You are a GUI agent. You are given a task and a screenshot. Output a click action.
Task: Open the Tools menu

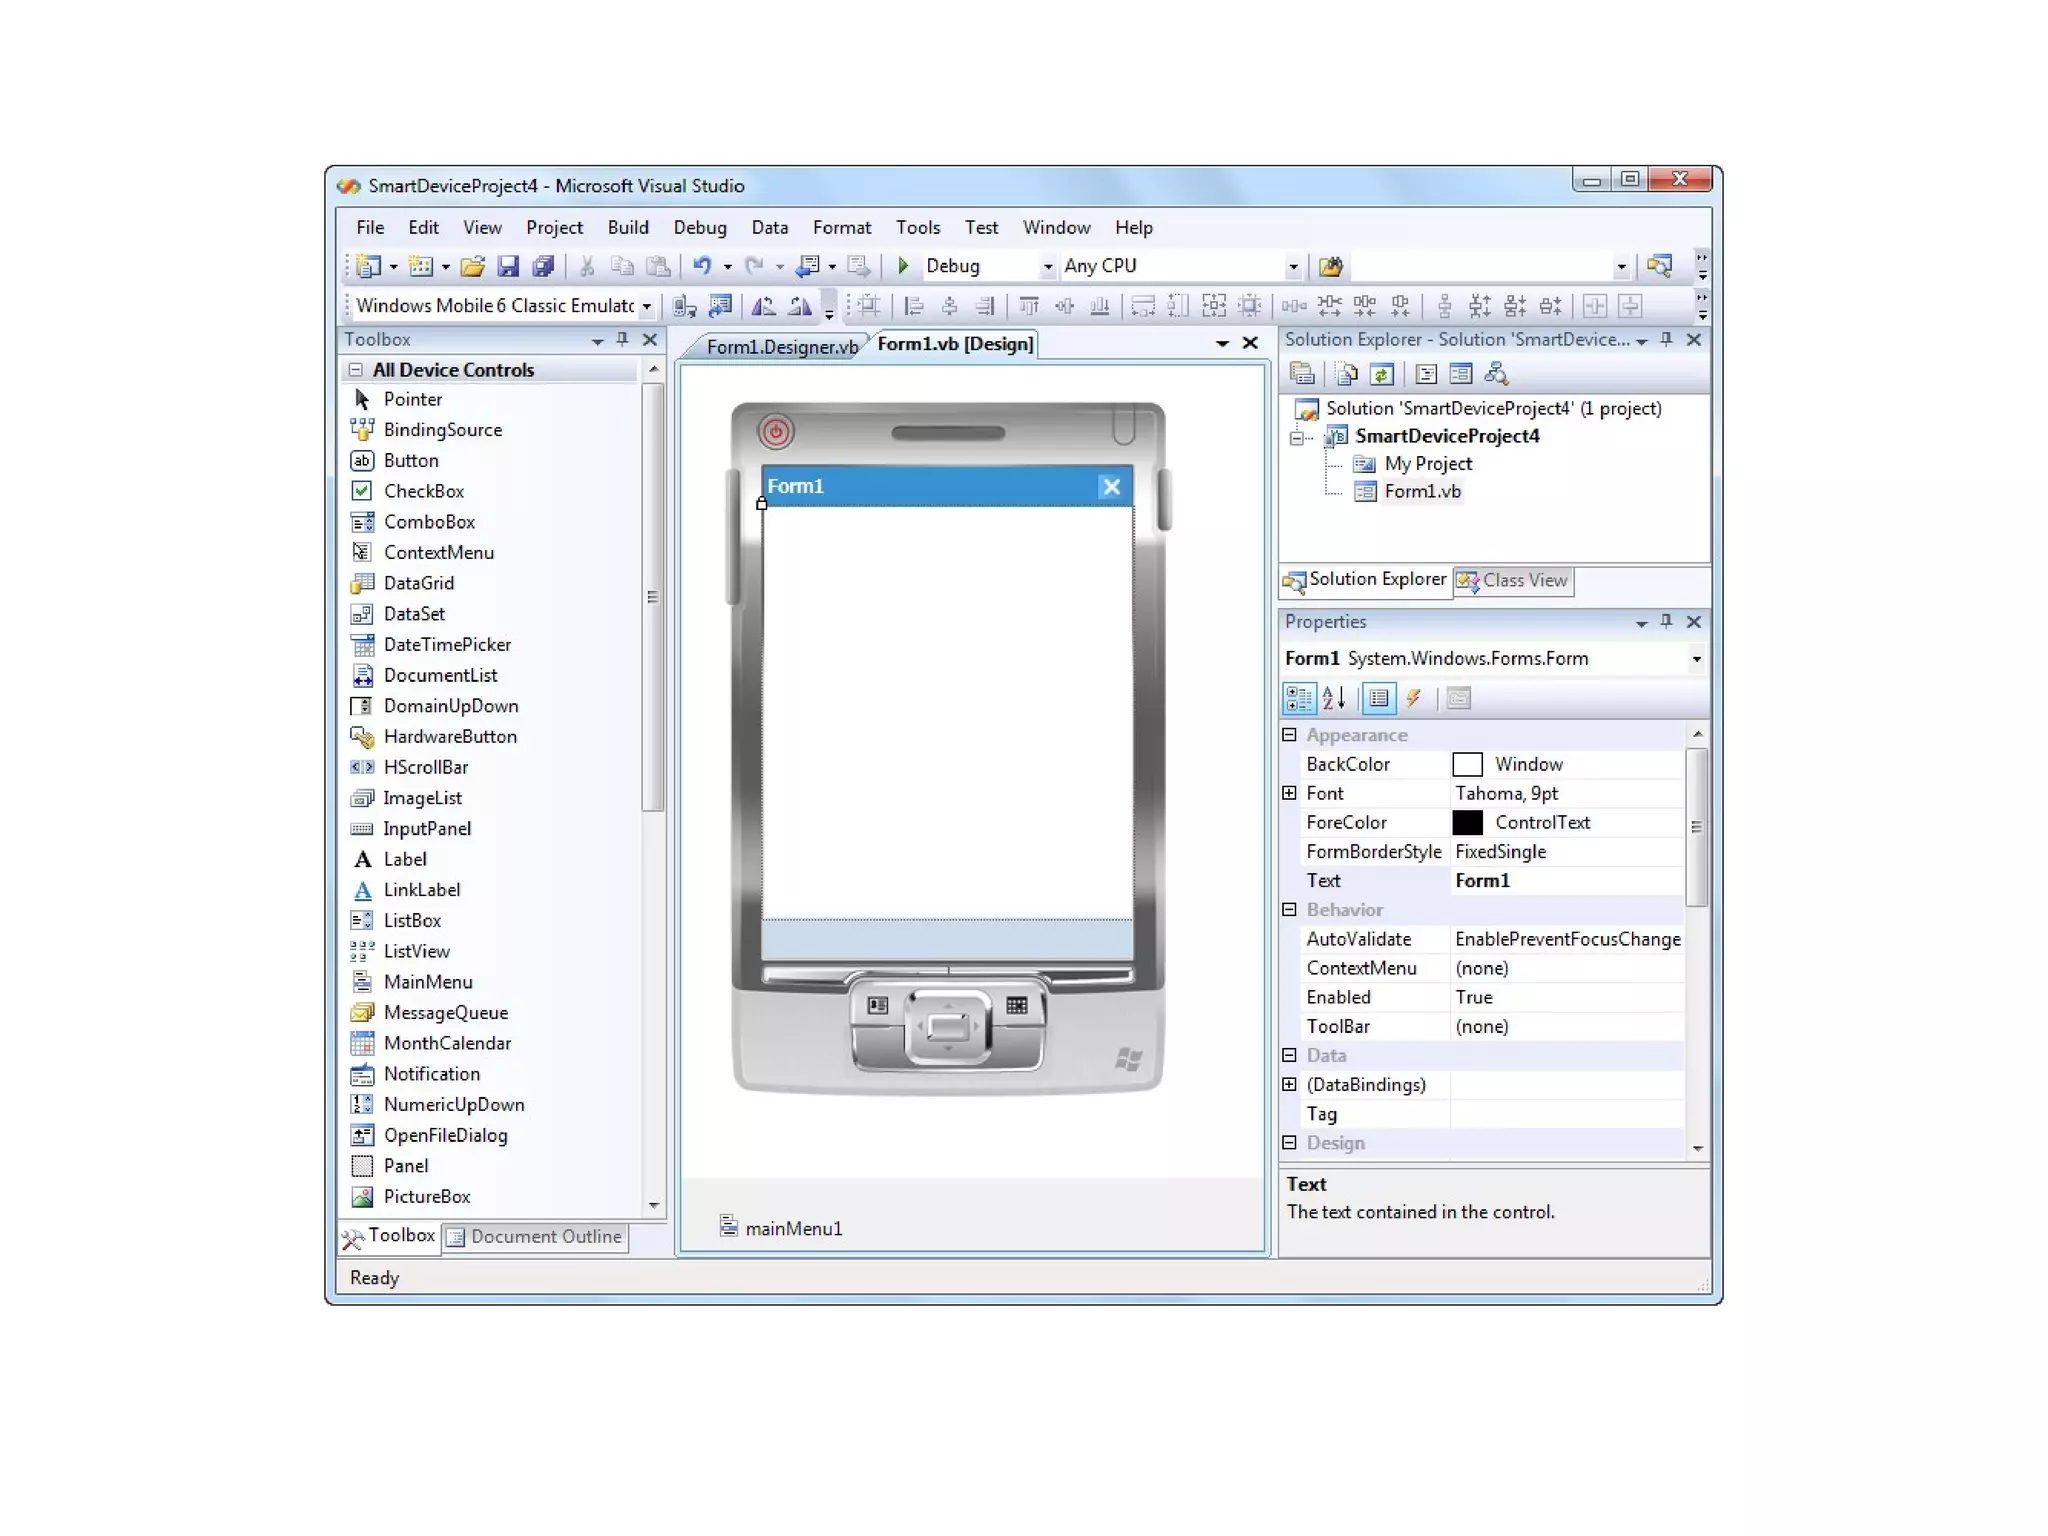tap(918, 228)
